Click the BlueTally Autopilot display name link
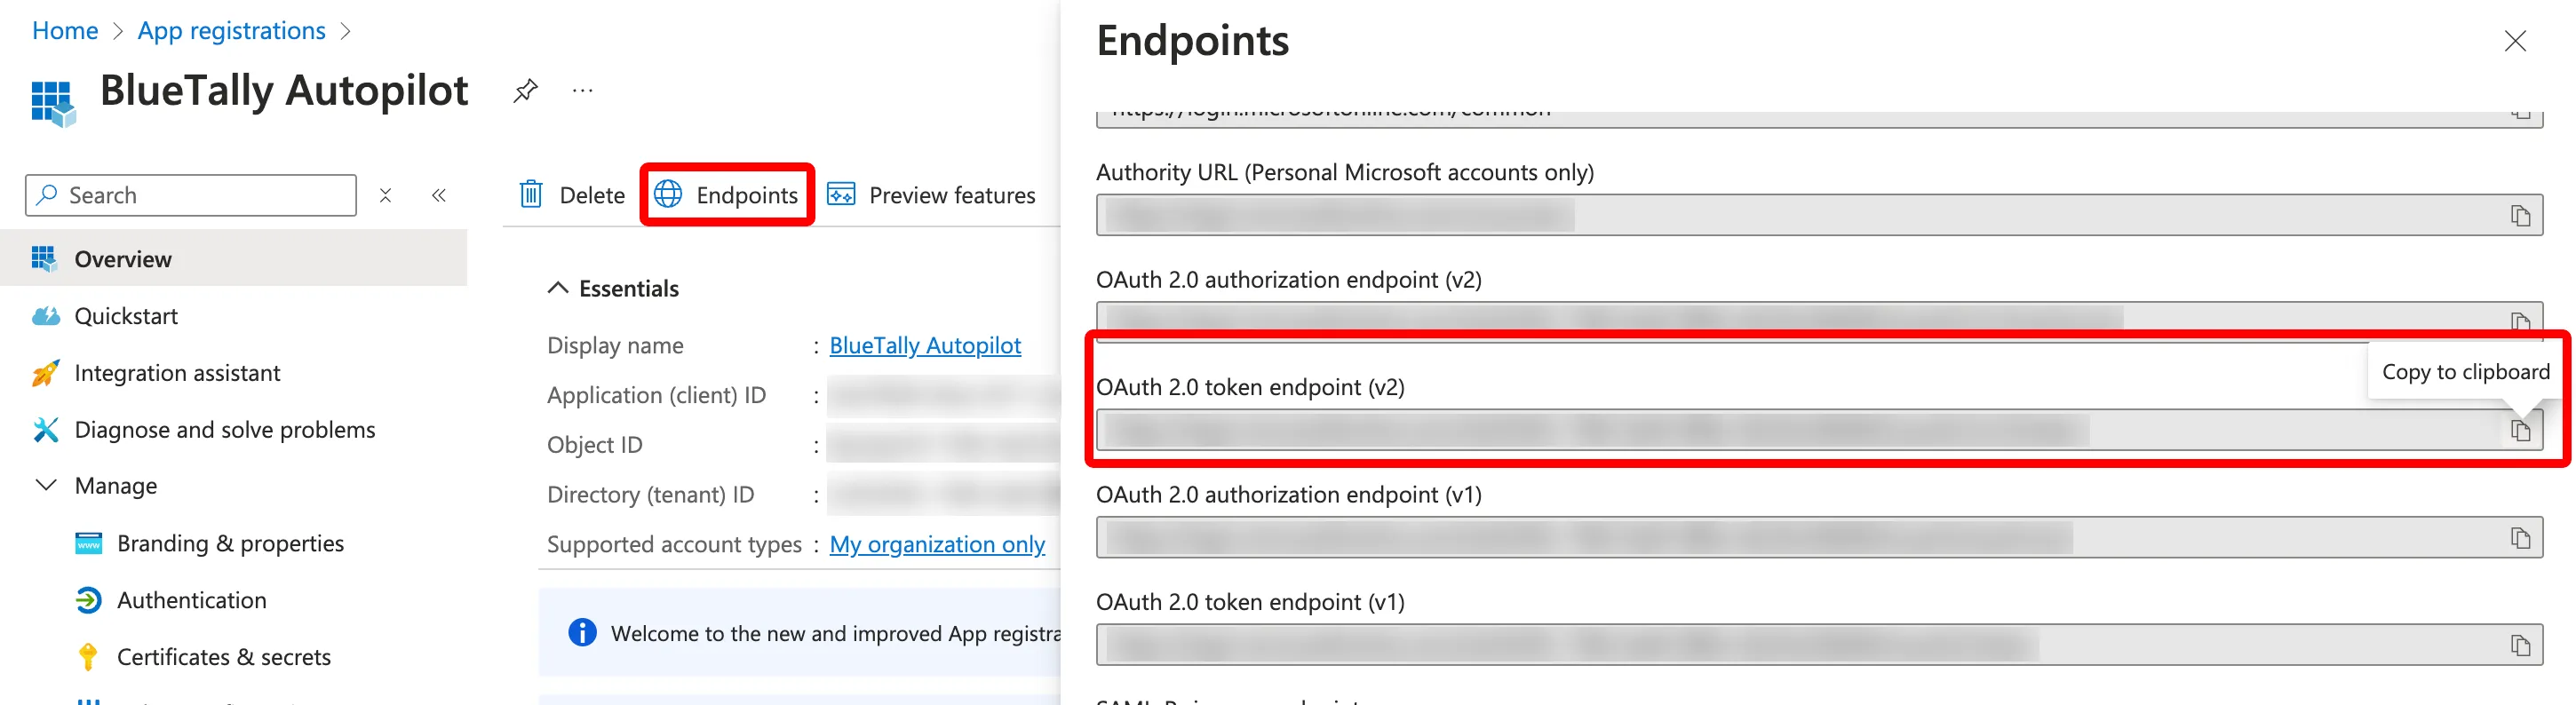Viewport: 2576px width, 705px height. [x=925, y=346]
